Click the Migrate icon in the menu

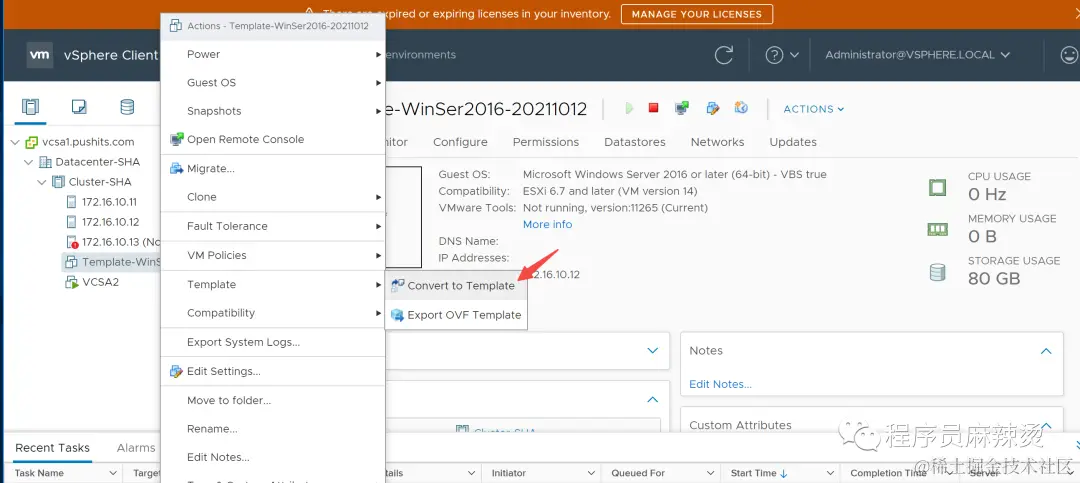tap(177, 168)
